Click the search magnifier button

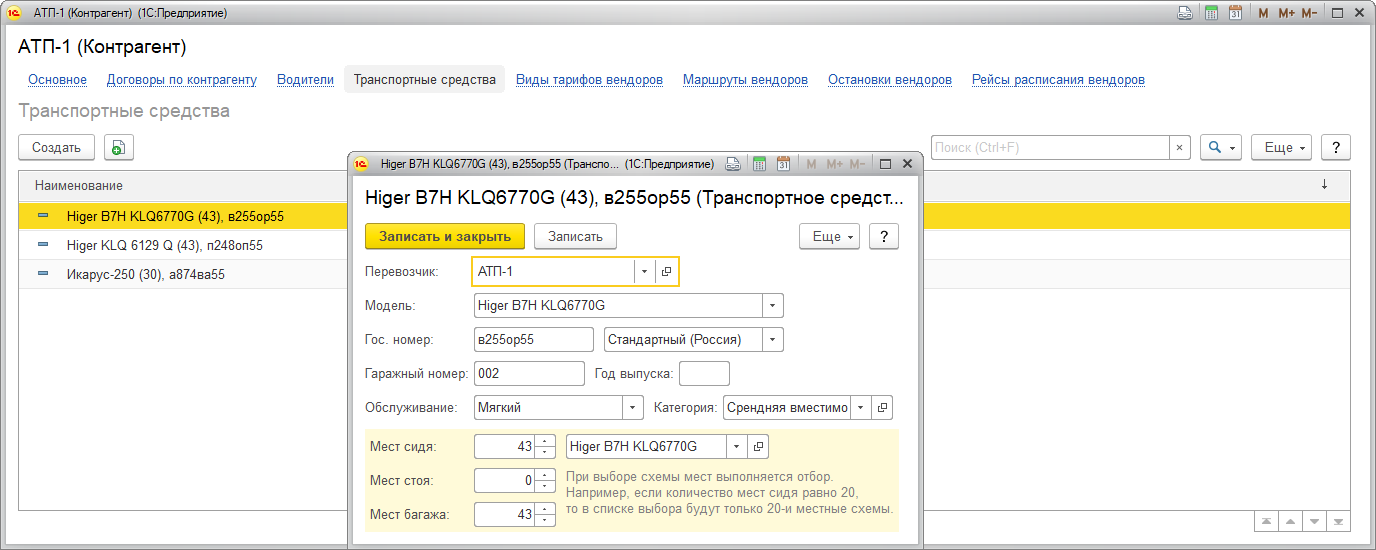pyautogui.click(x=1220, y=147)
